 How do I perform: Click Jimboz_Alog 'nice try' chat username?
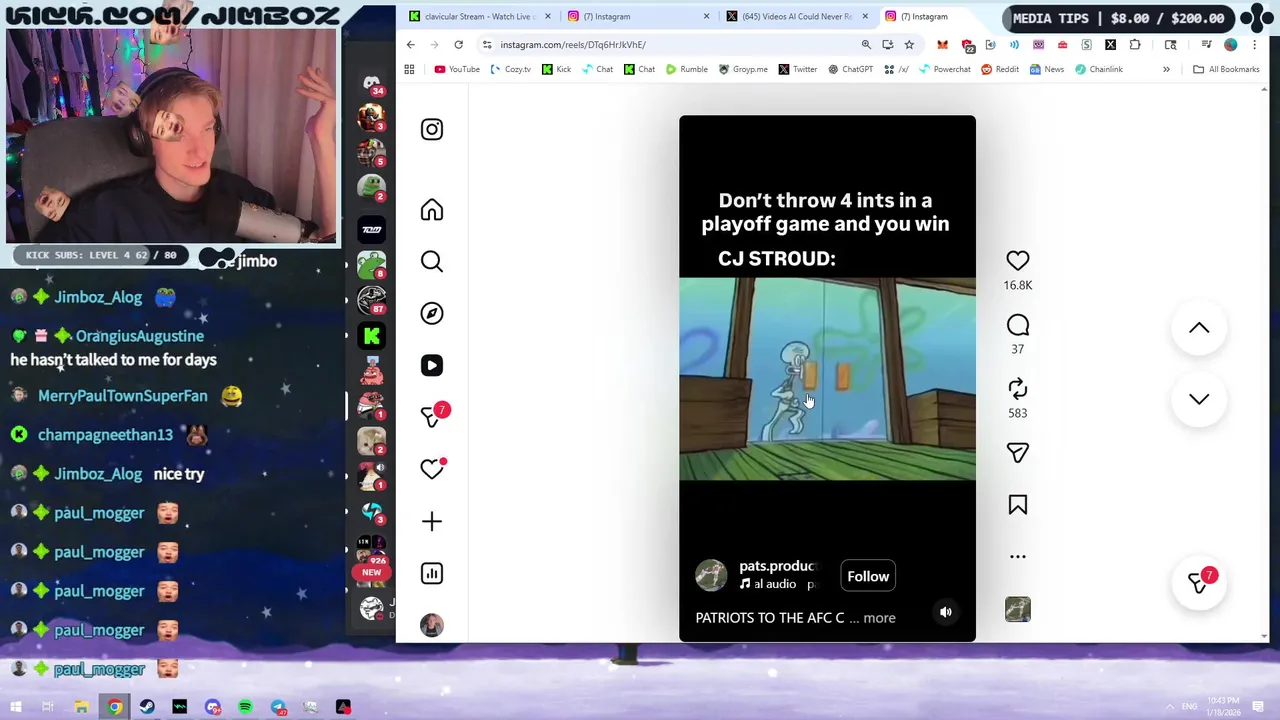pyautogui.click(x=98, y=474)
